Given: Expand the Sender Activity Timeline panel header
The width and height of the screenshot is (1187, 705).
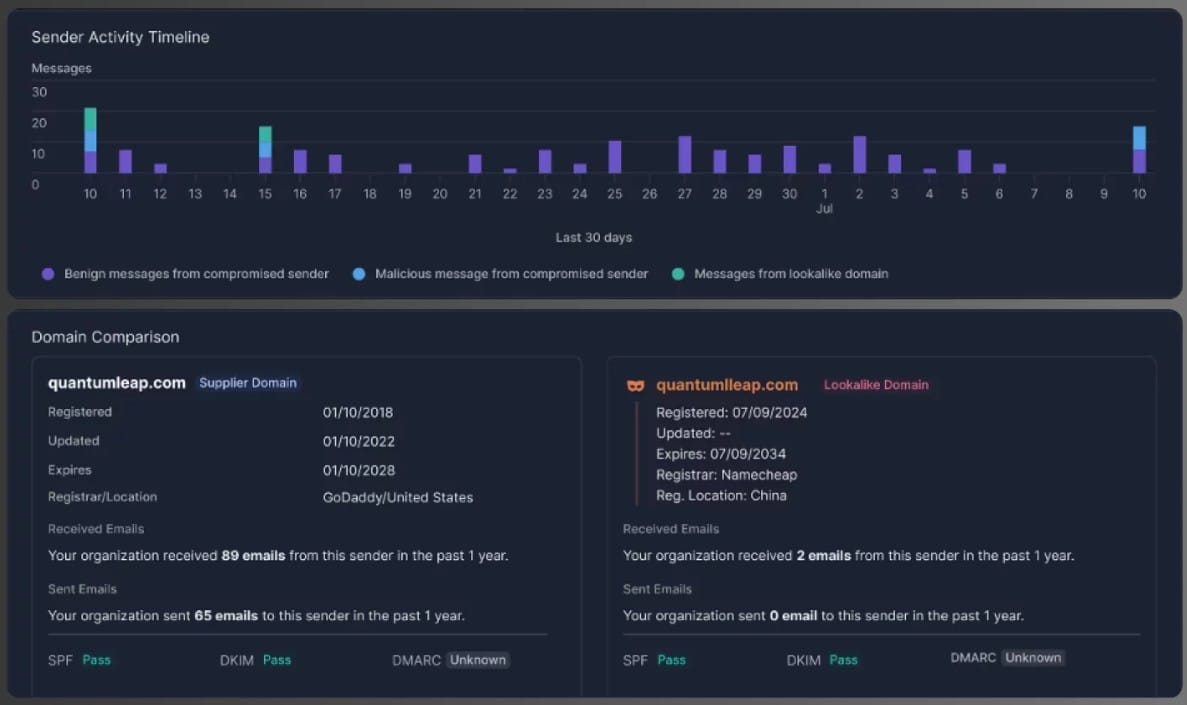Looking at the screenshot, I should (x=120, y=37).
